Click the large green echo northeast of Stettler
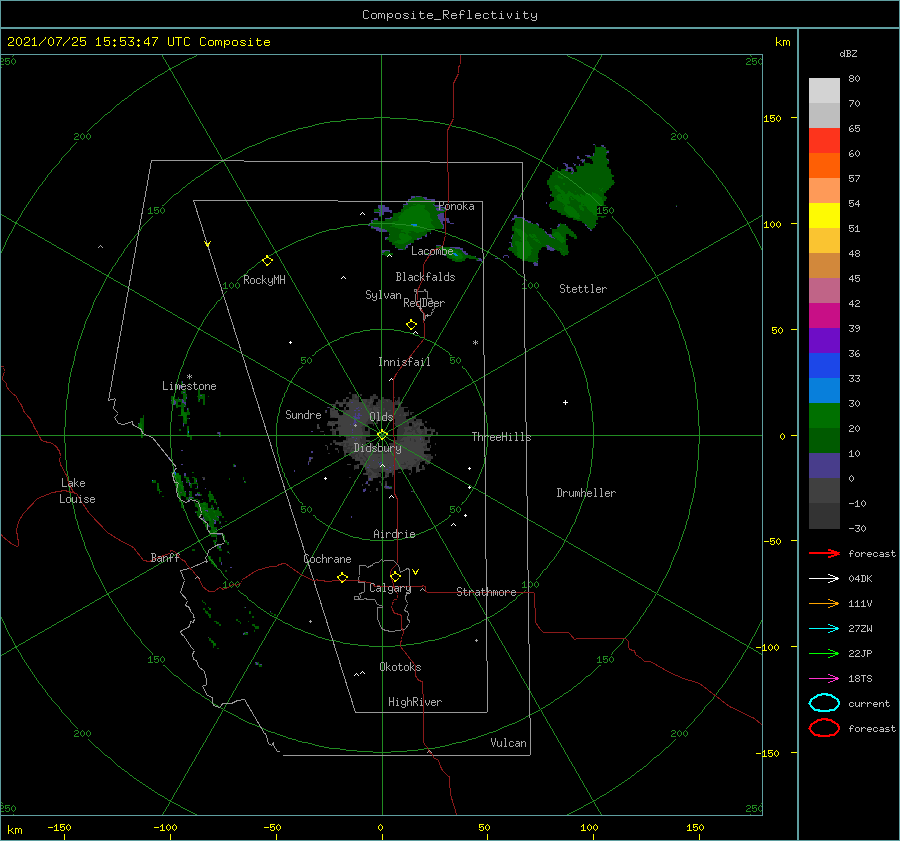This screenshot has width=900, height=841. pos(580,187)
